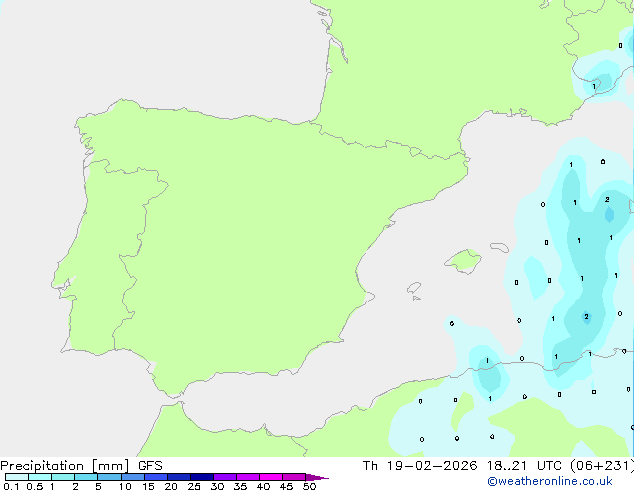Pick the legend swatch between 2 and 5
This screenshot has width=634, height=490.
[x=86, y=477]
